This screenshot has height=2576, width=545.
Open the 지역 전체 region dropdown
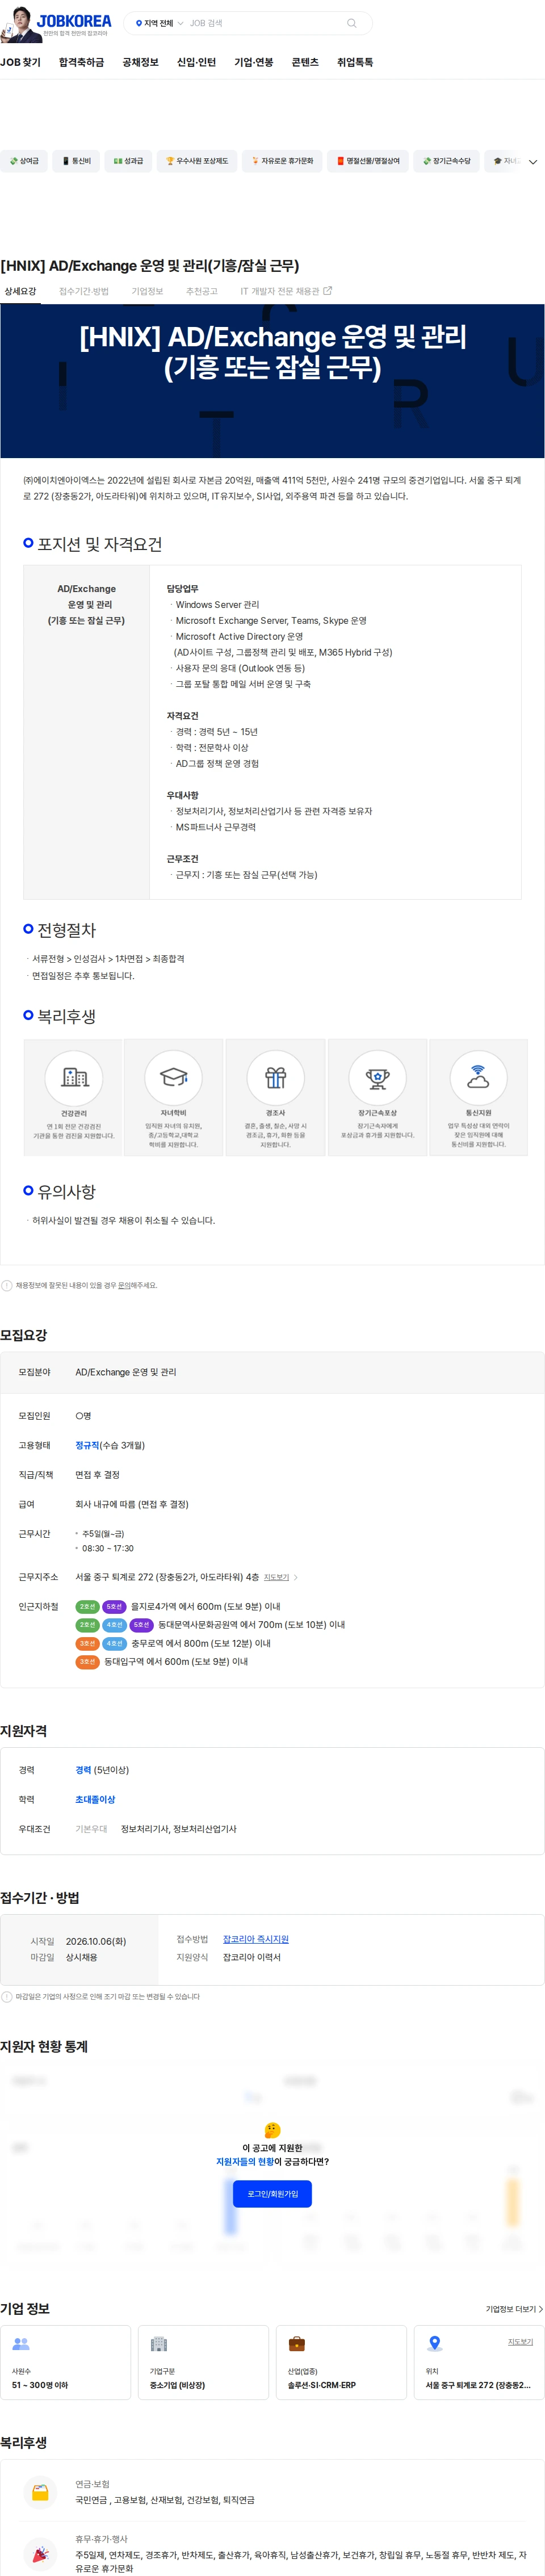tap(160, 23)
